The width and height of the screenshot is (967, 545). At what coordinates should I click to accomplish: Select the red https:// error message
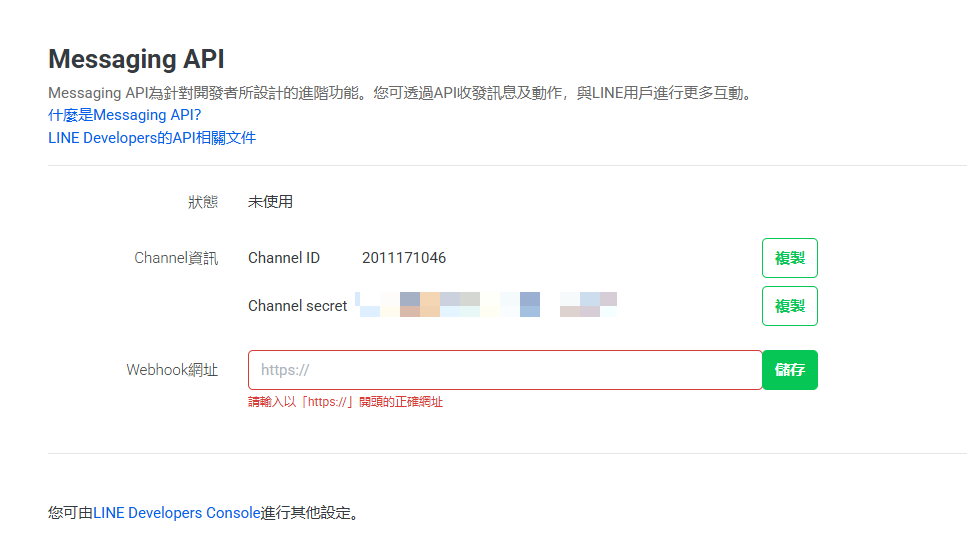tap(345, 402)
